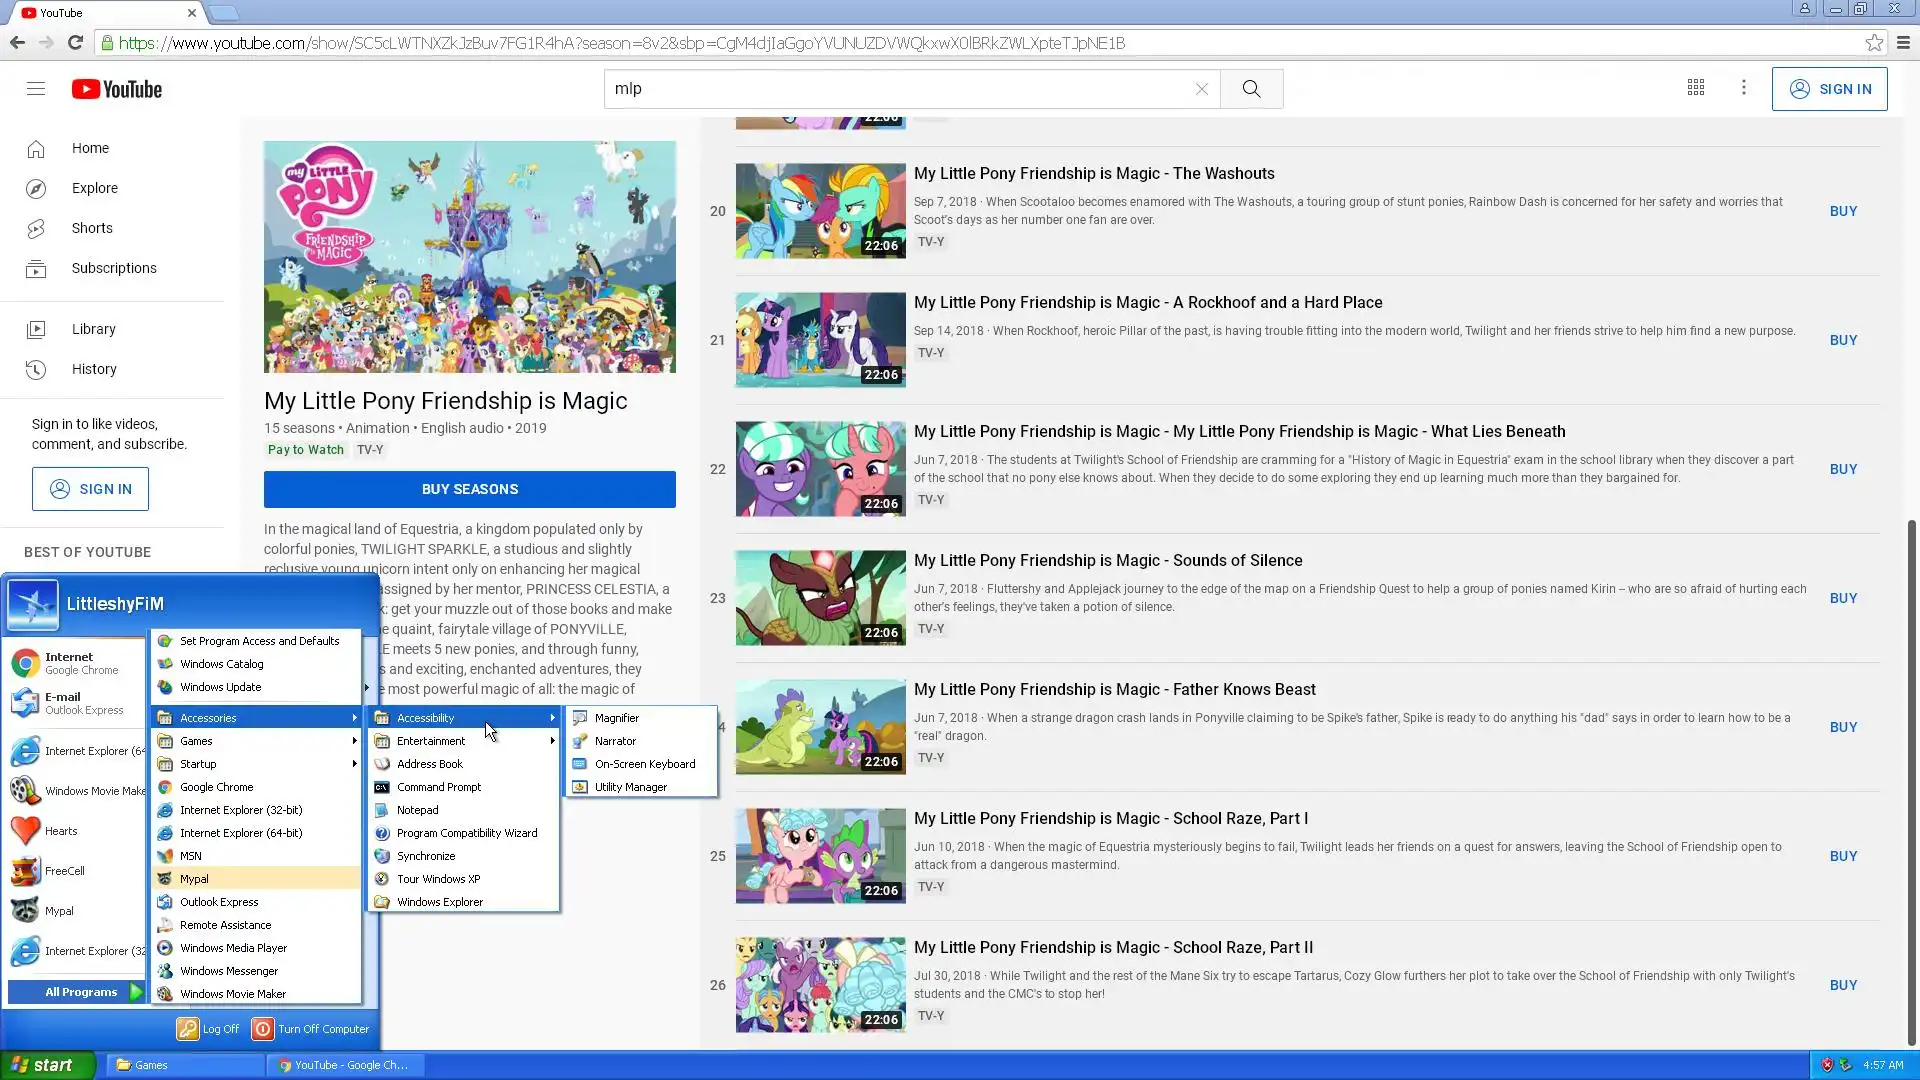Click the mlp search input field
The height and width of the screenshot is (1080, 1920).
900,89
